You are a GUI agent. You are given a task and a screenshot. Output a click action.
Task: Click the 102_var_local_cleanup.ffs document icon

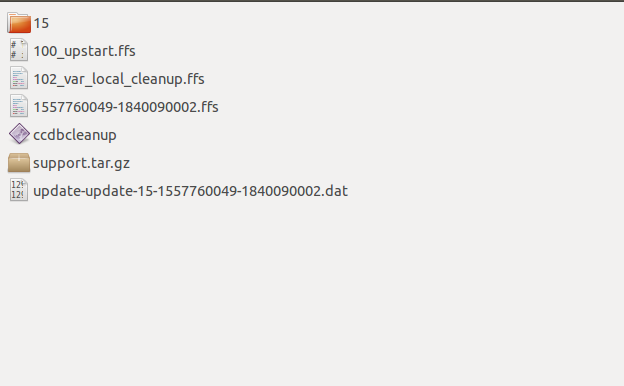coord(19,78)
